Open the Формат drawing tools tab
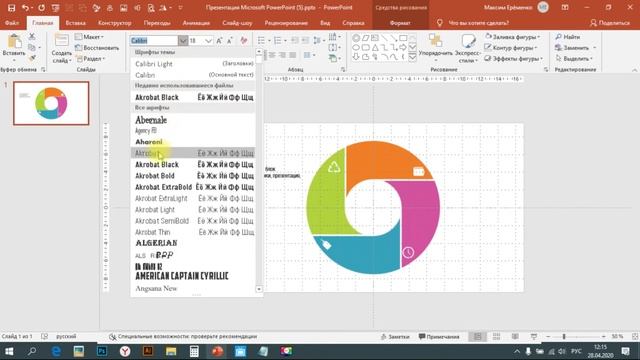The image size is (640, 360). (x=400, y=23)
